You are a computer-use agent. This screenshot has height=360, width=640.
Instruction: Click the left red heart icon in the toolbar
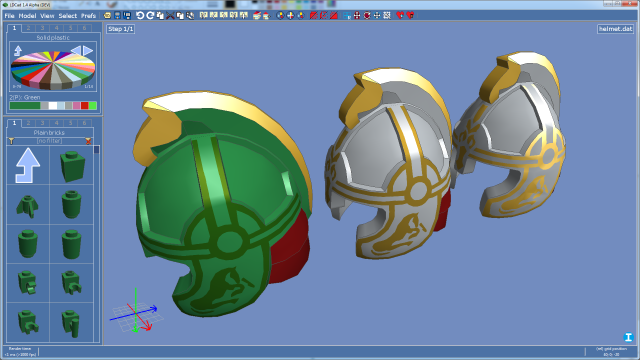[400, 16]
